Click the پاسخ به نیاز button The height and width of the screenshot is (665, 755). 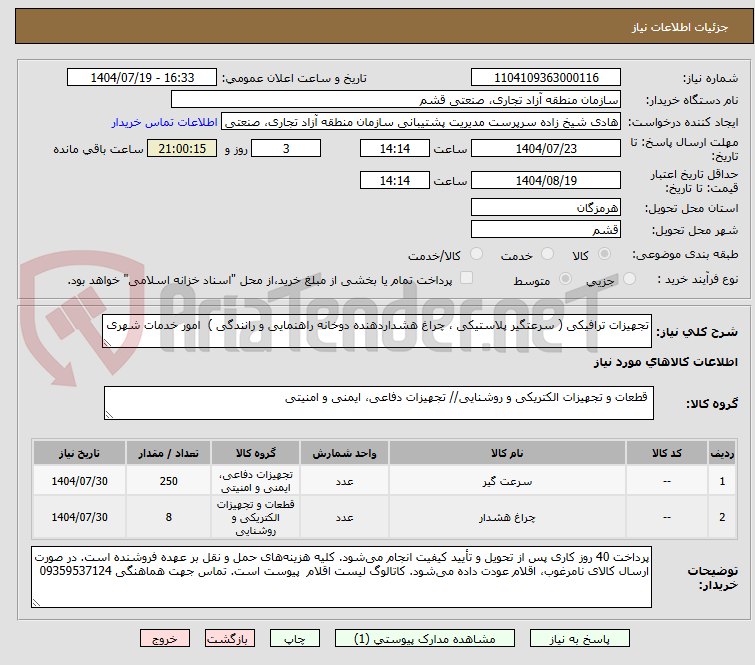tap(580, 639)
